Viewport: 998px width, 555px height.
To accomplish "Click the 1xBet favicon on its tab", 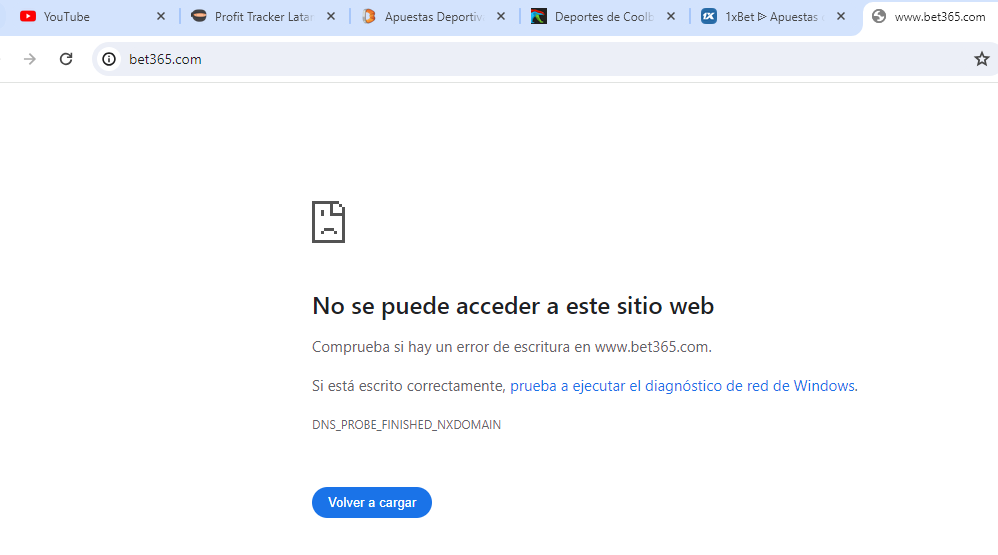I will pyautogui.click(x=708, y=17).
